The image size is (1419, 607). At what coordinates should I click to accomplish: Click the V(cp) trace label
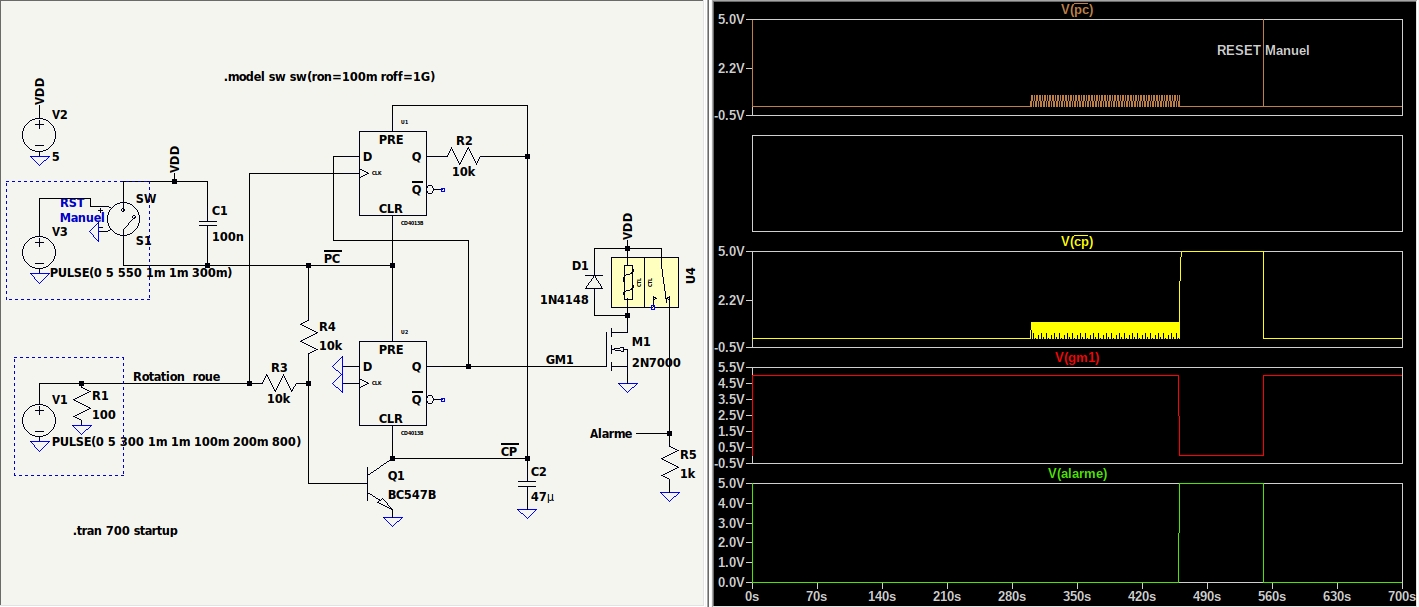pyautogui.click(x=1076, y=241)
